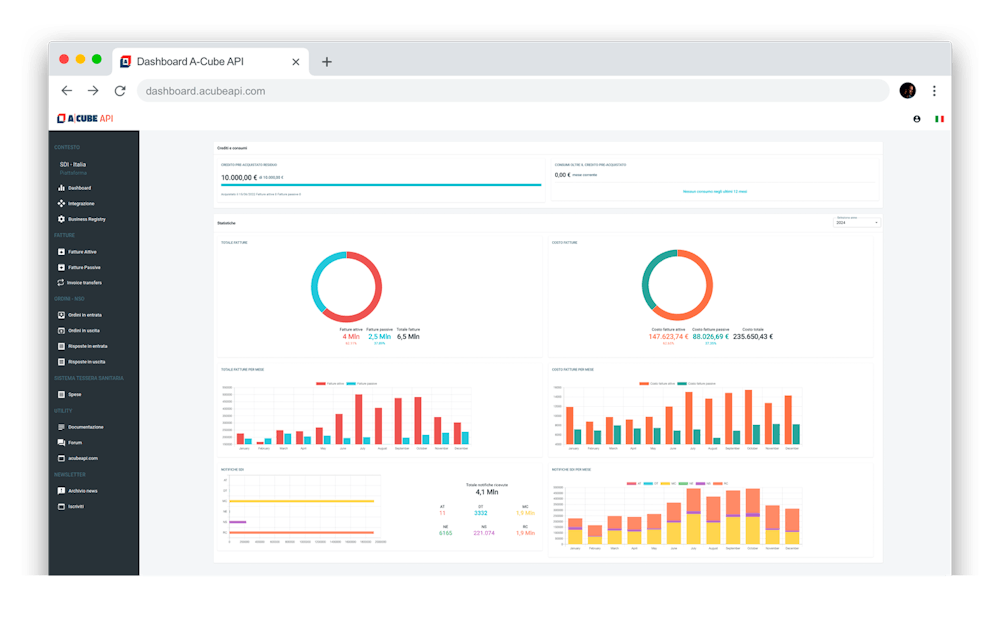Click the user account icon

(917, 119)
